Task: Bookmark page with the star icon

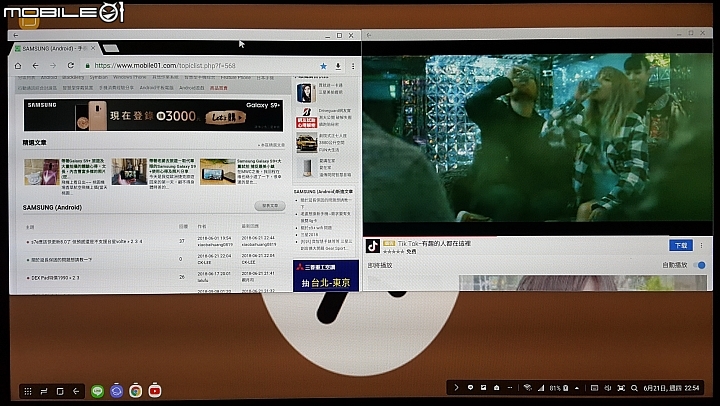Action: (x=323, y=66)
